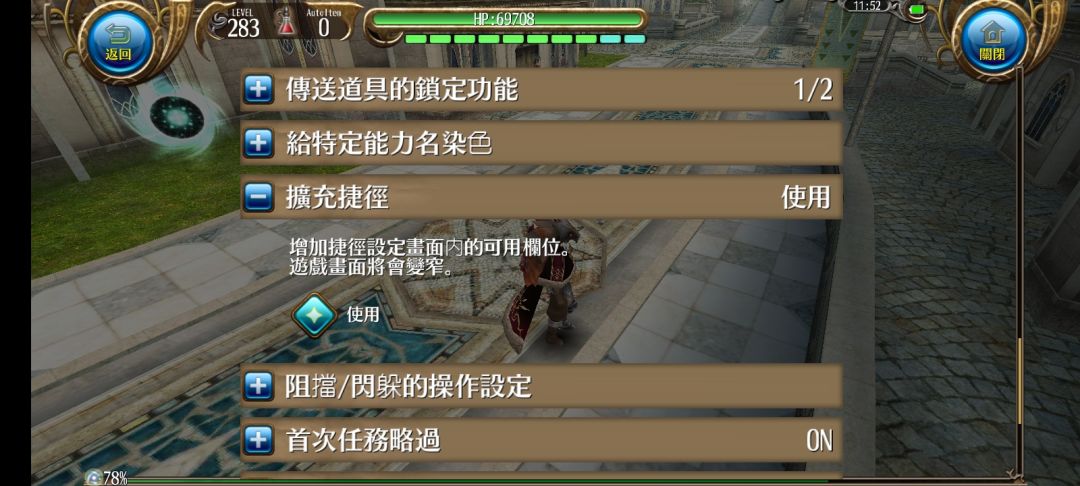Select the 使用 text option label
The width and height of the screenshot is (1080, 486).
363,315
